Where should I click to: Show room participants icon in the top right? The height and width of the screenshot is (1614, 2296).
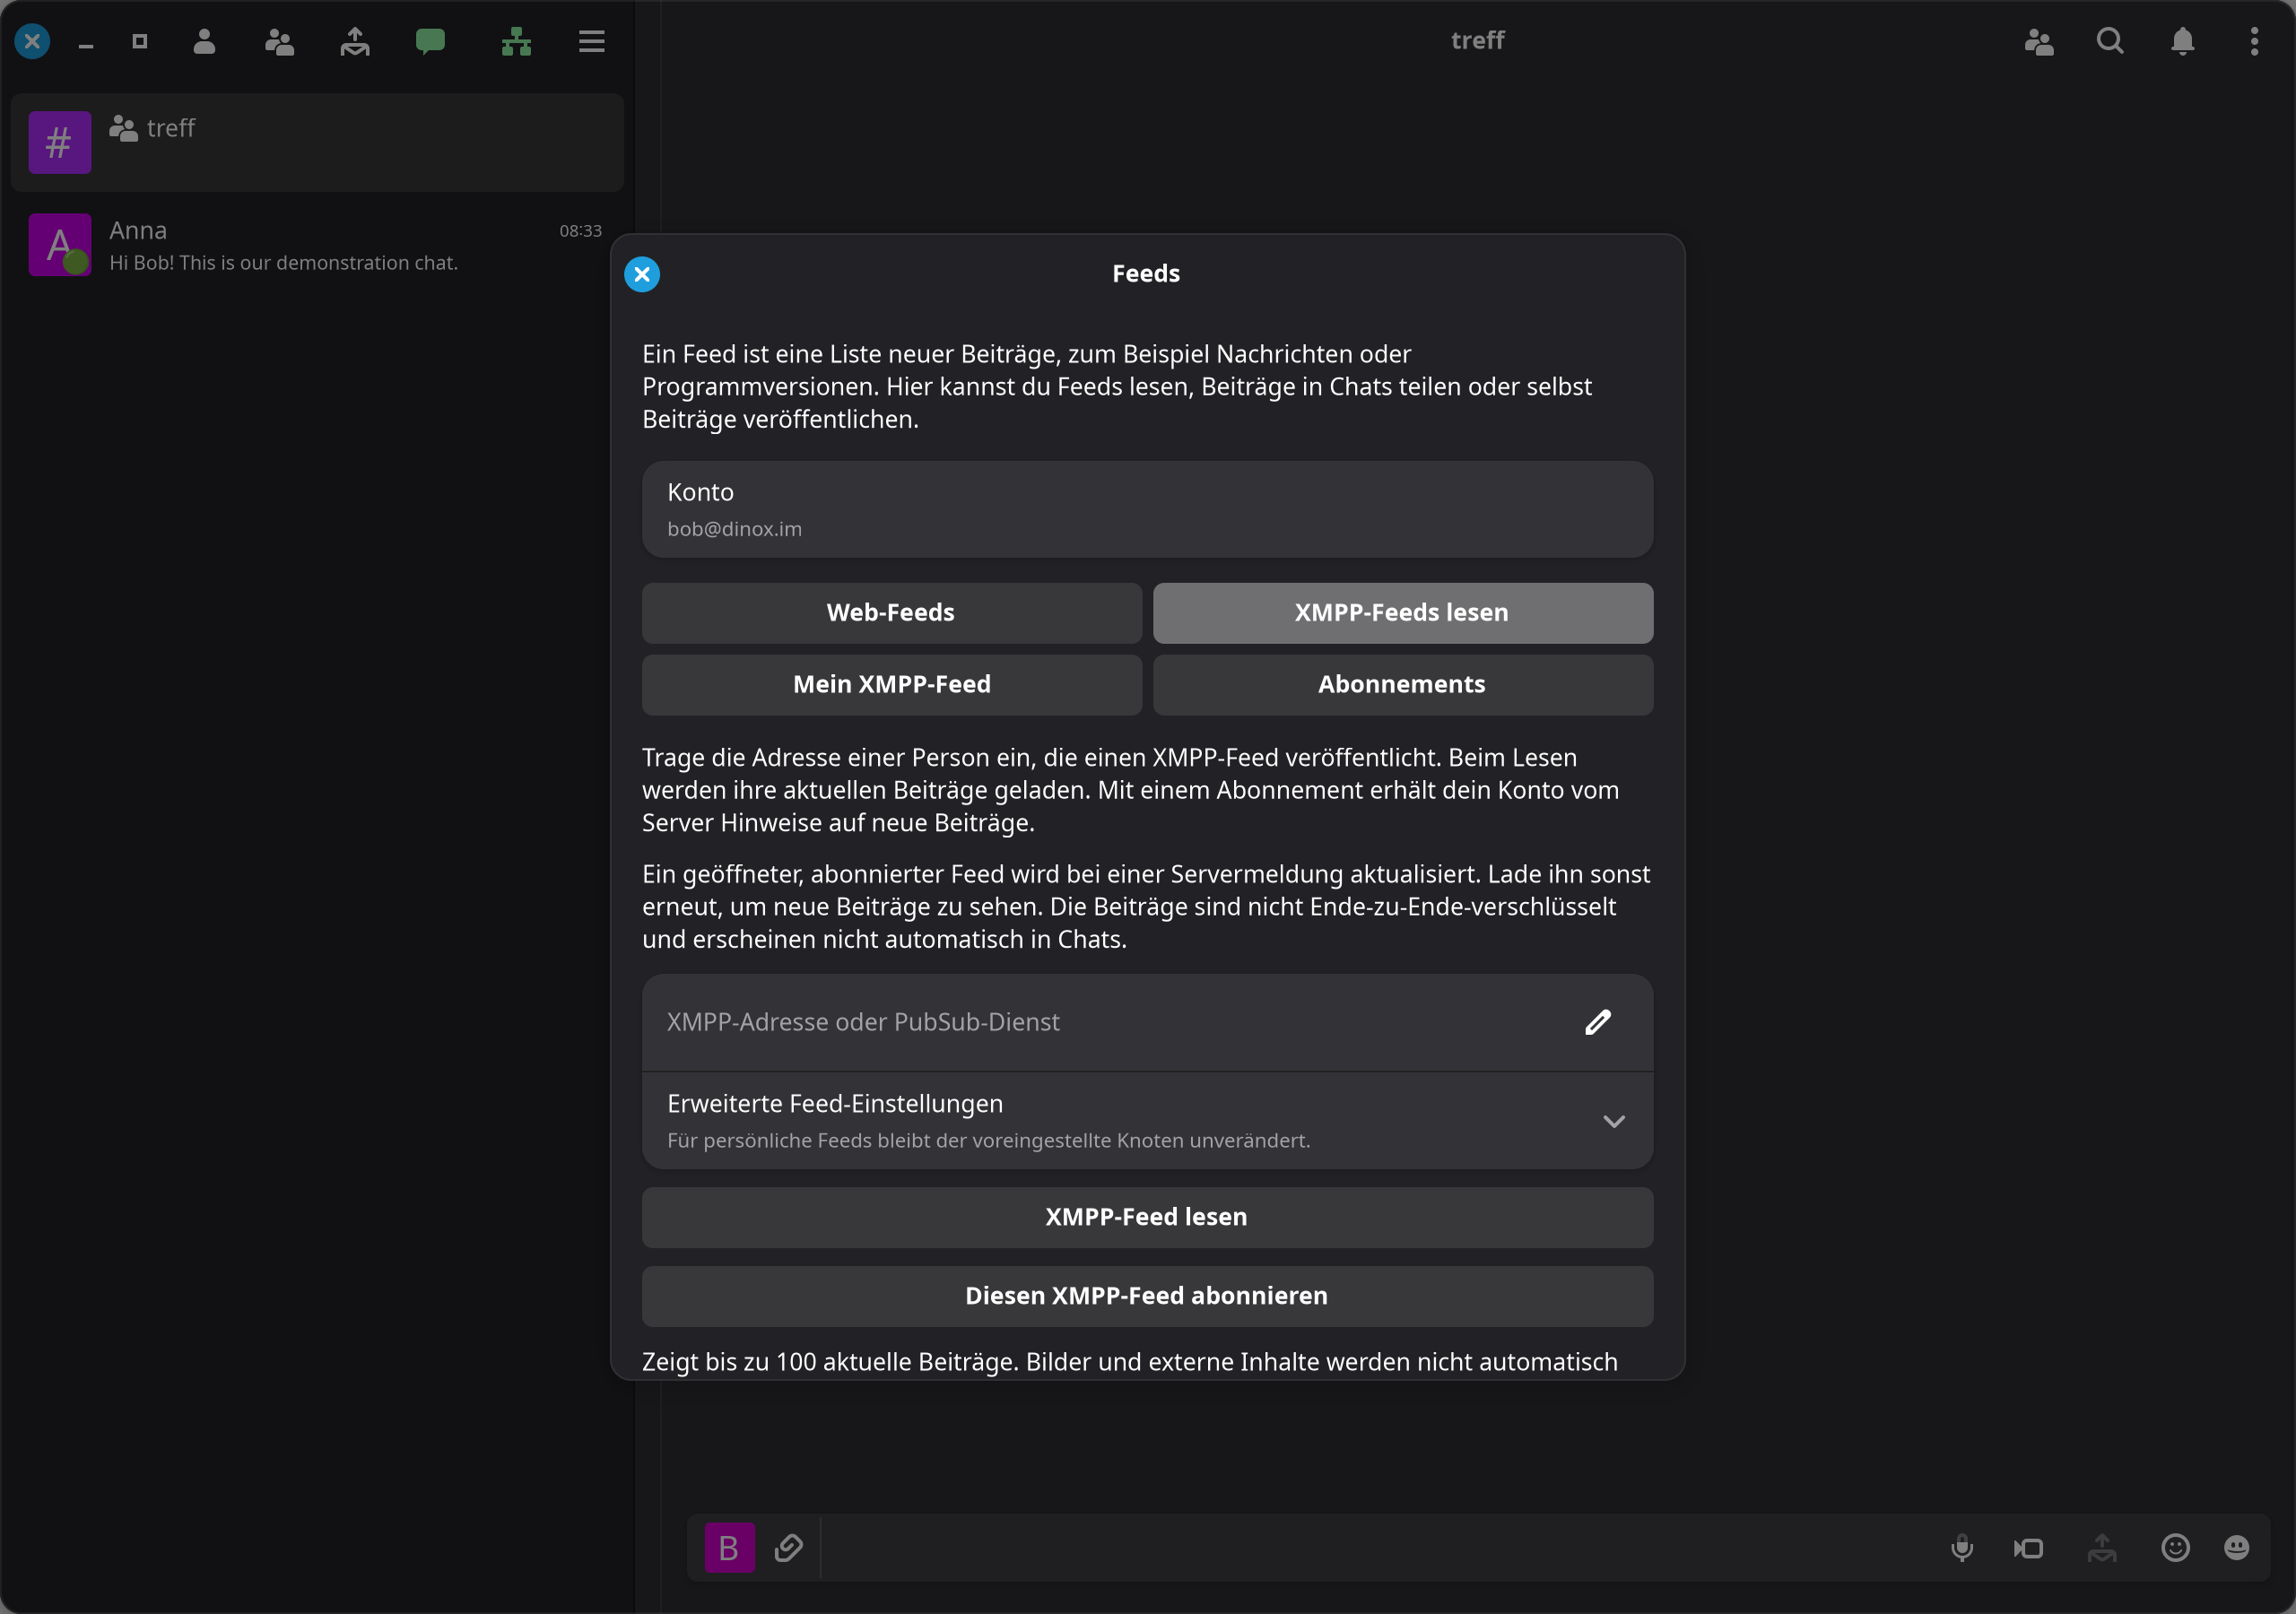2039,41
